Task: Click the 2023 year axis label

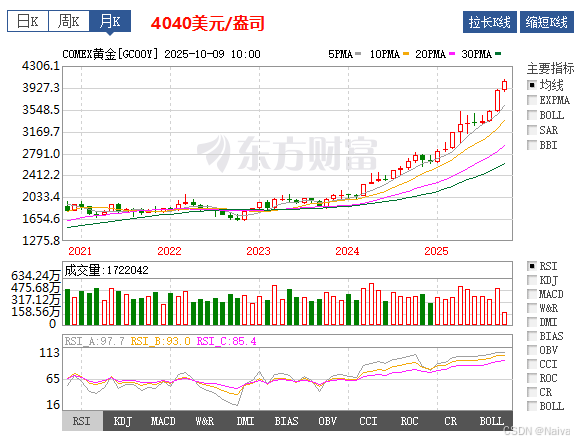Action: (x=258, y=251)
